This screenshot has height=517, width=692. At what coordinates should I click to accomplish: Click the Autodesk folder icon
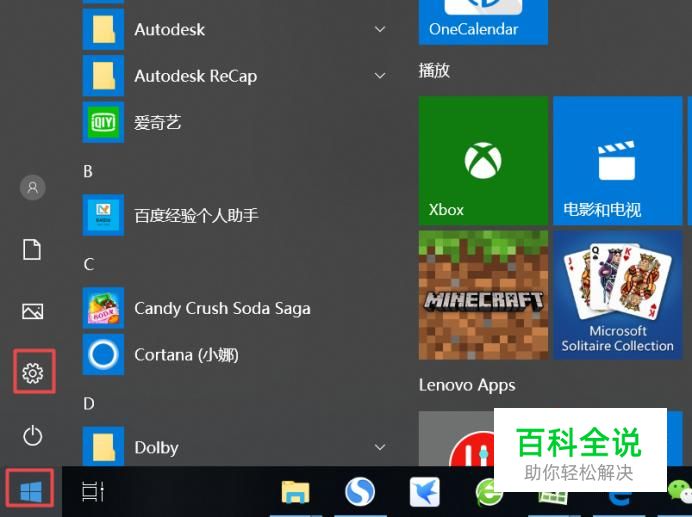(103, 29)
